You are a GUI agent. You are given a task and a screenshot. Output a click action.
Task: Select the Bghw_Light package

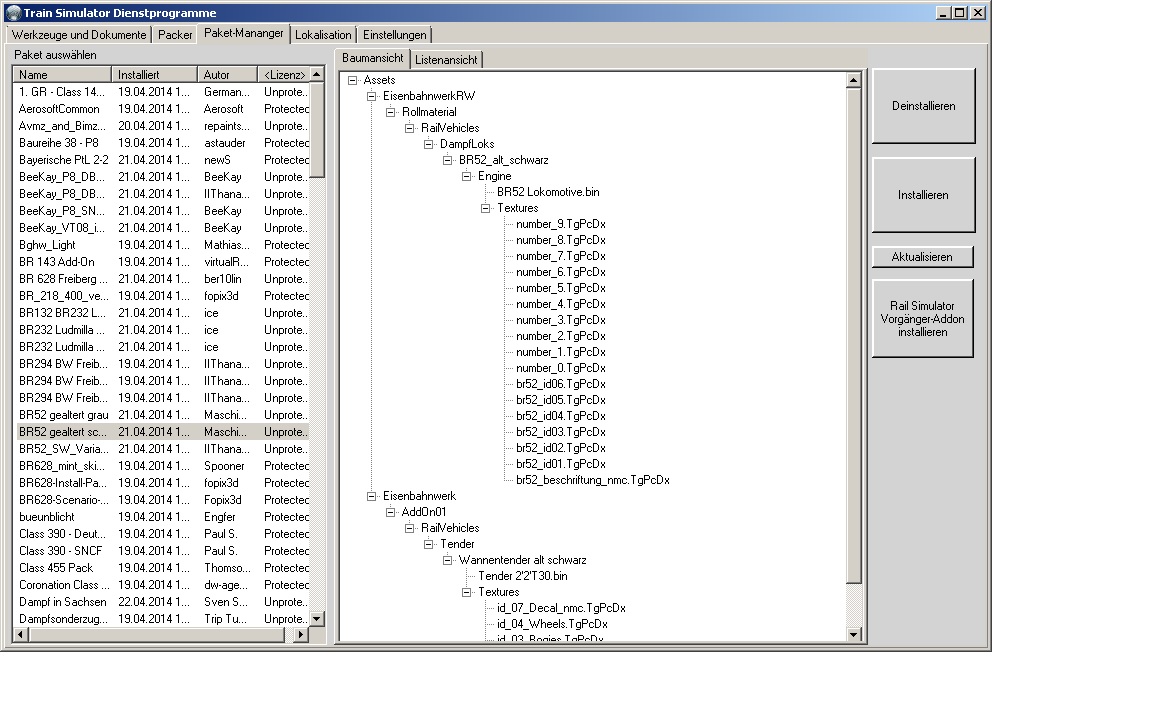(x=163, y=245)
